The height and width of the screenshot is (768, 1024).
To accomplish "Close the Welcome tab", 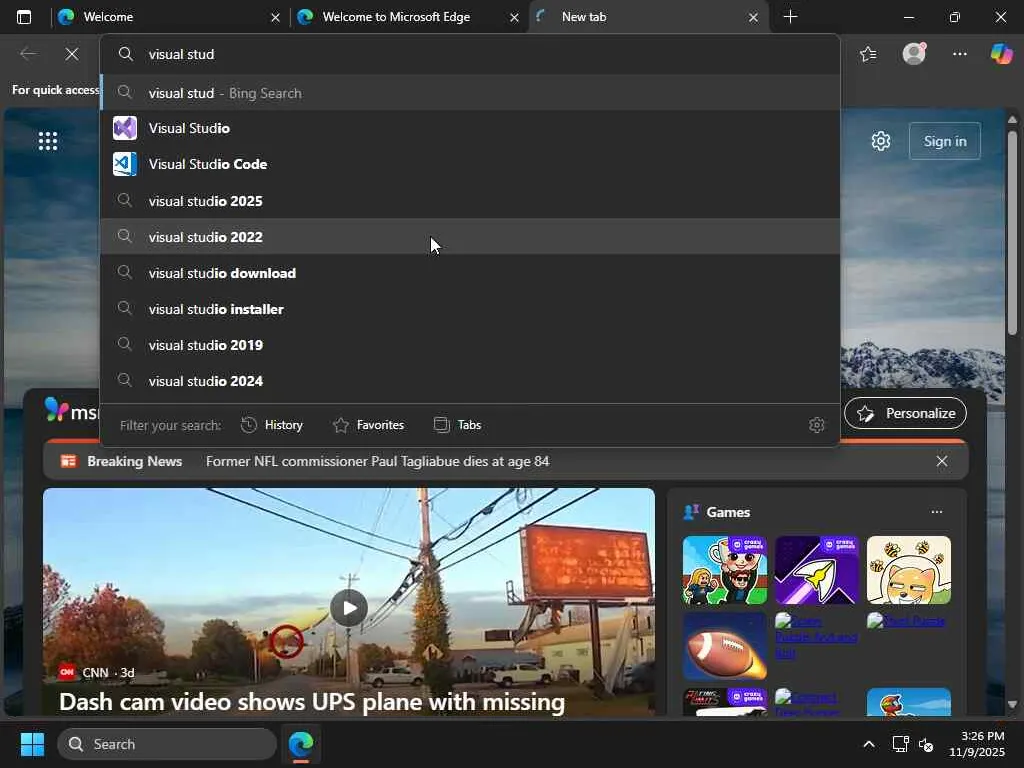I will tap(276, 18).
